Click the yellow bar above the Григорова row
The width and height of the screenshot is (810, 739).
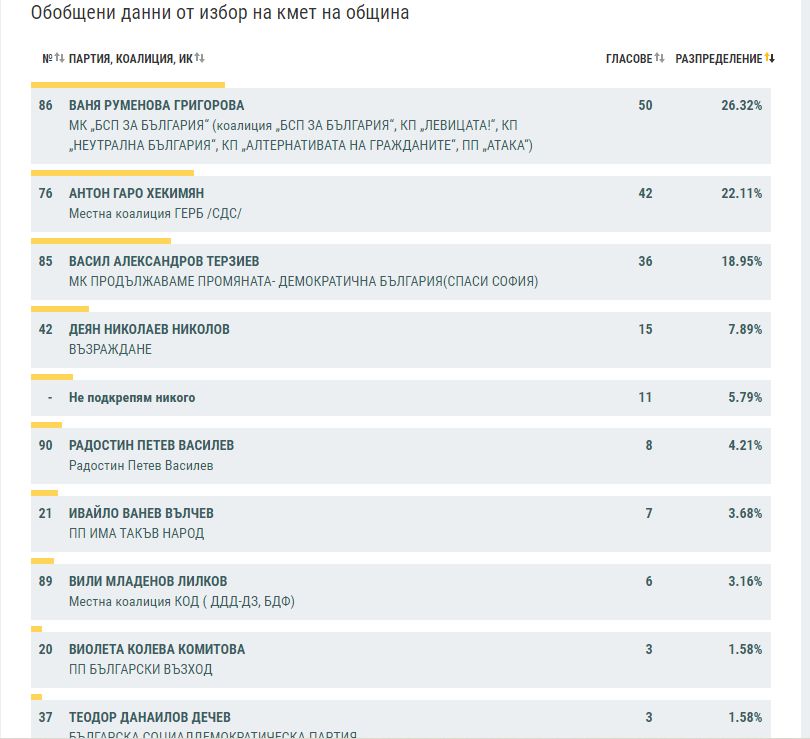pos(128,85)
